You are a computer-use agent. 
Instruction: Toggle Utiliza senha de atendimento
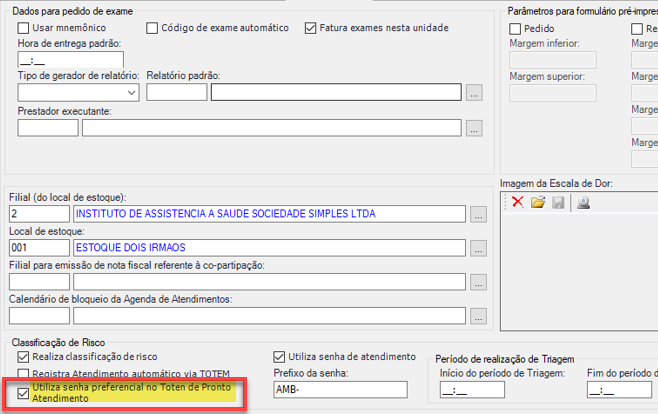(279, 357)
